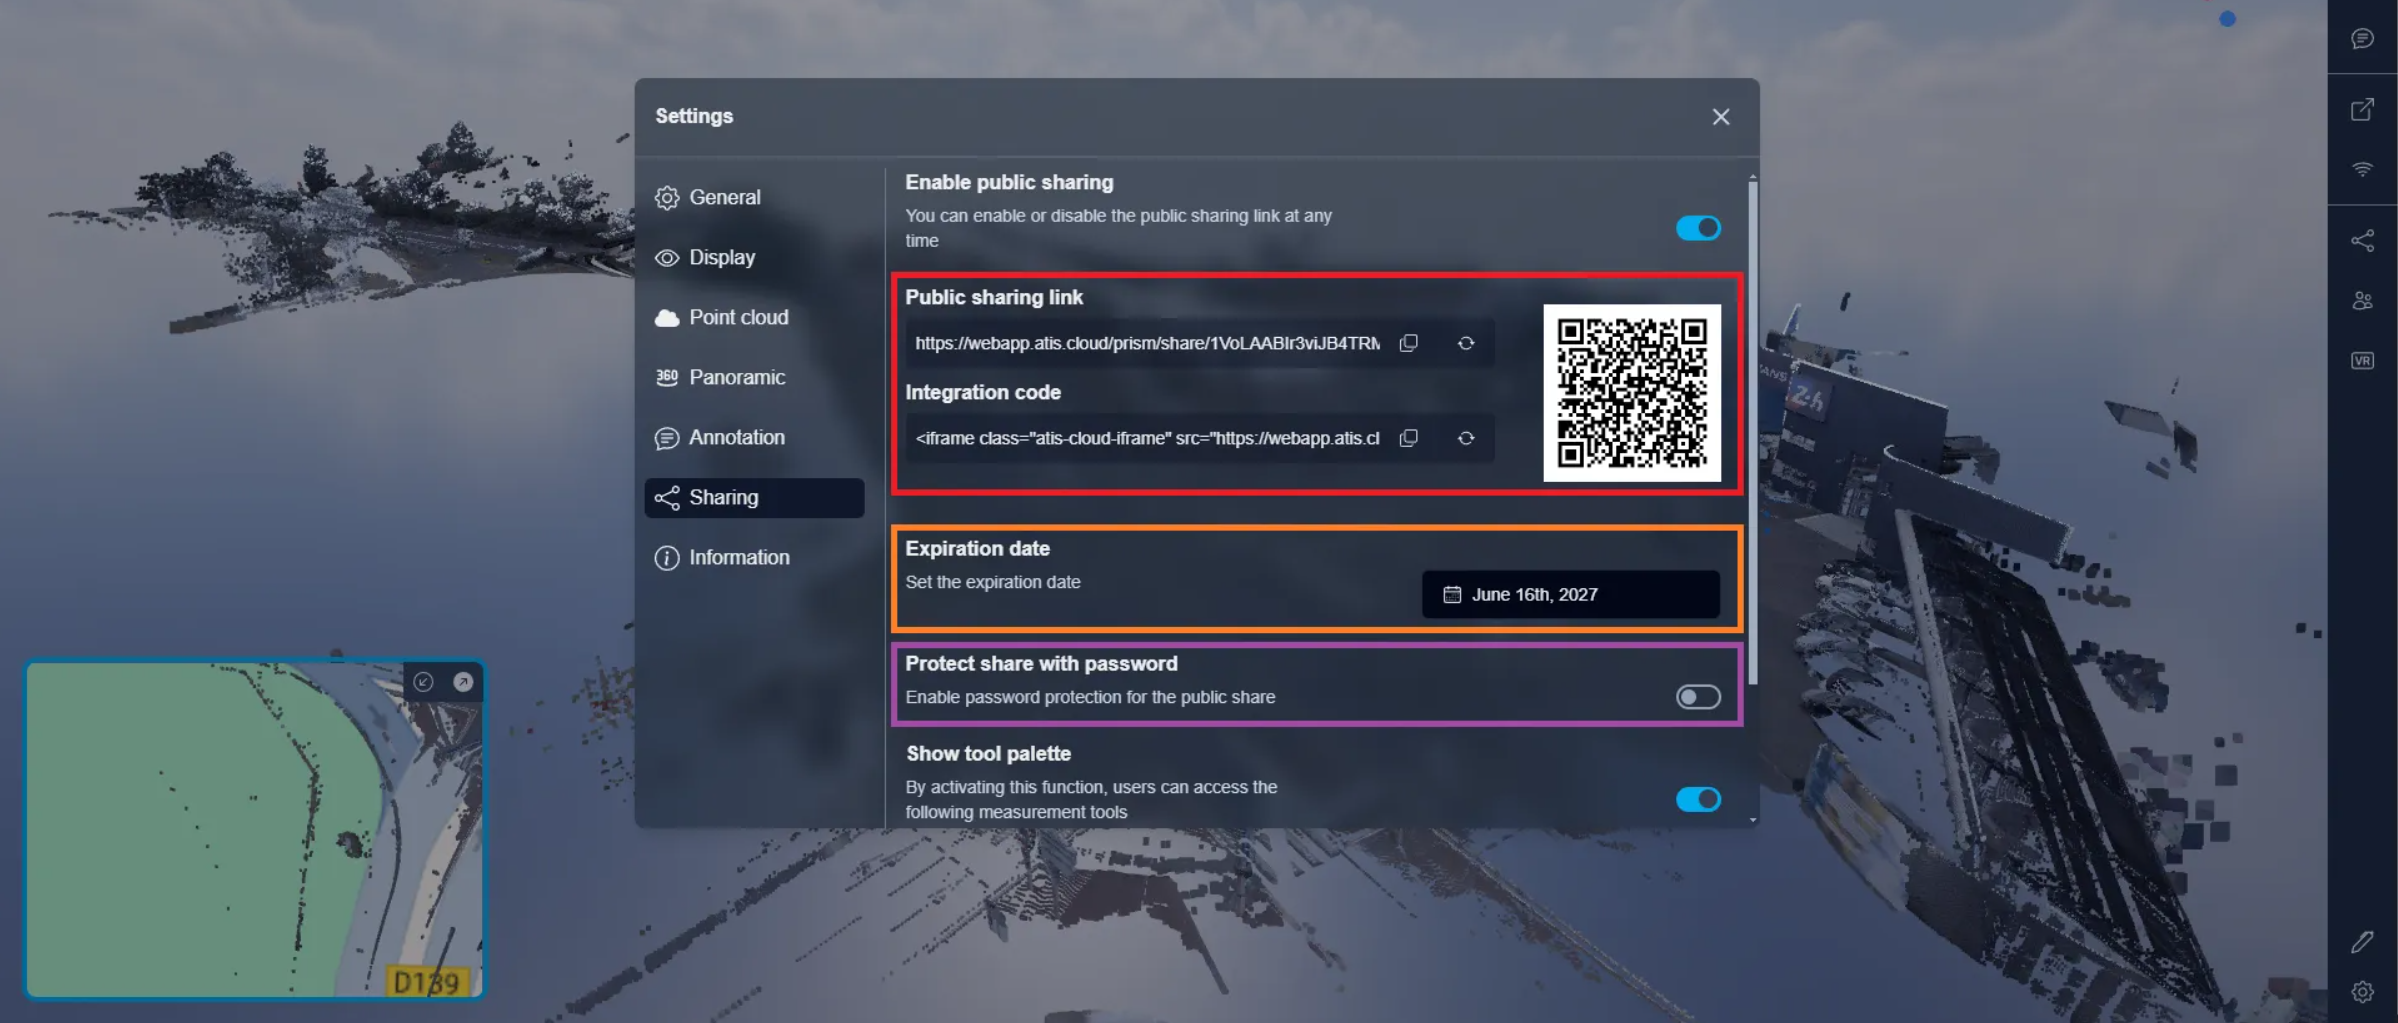Refresh the integration code
This screenshot has height=1023, width=2398.
click(1465, 438)
